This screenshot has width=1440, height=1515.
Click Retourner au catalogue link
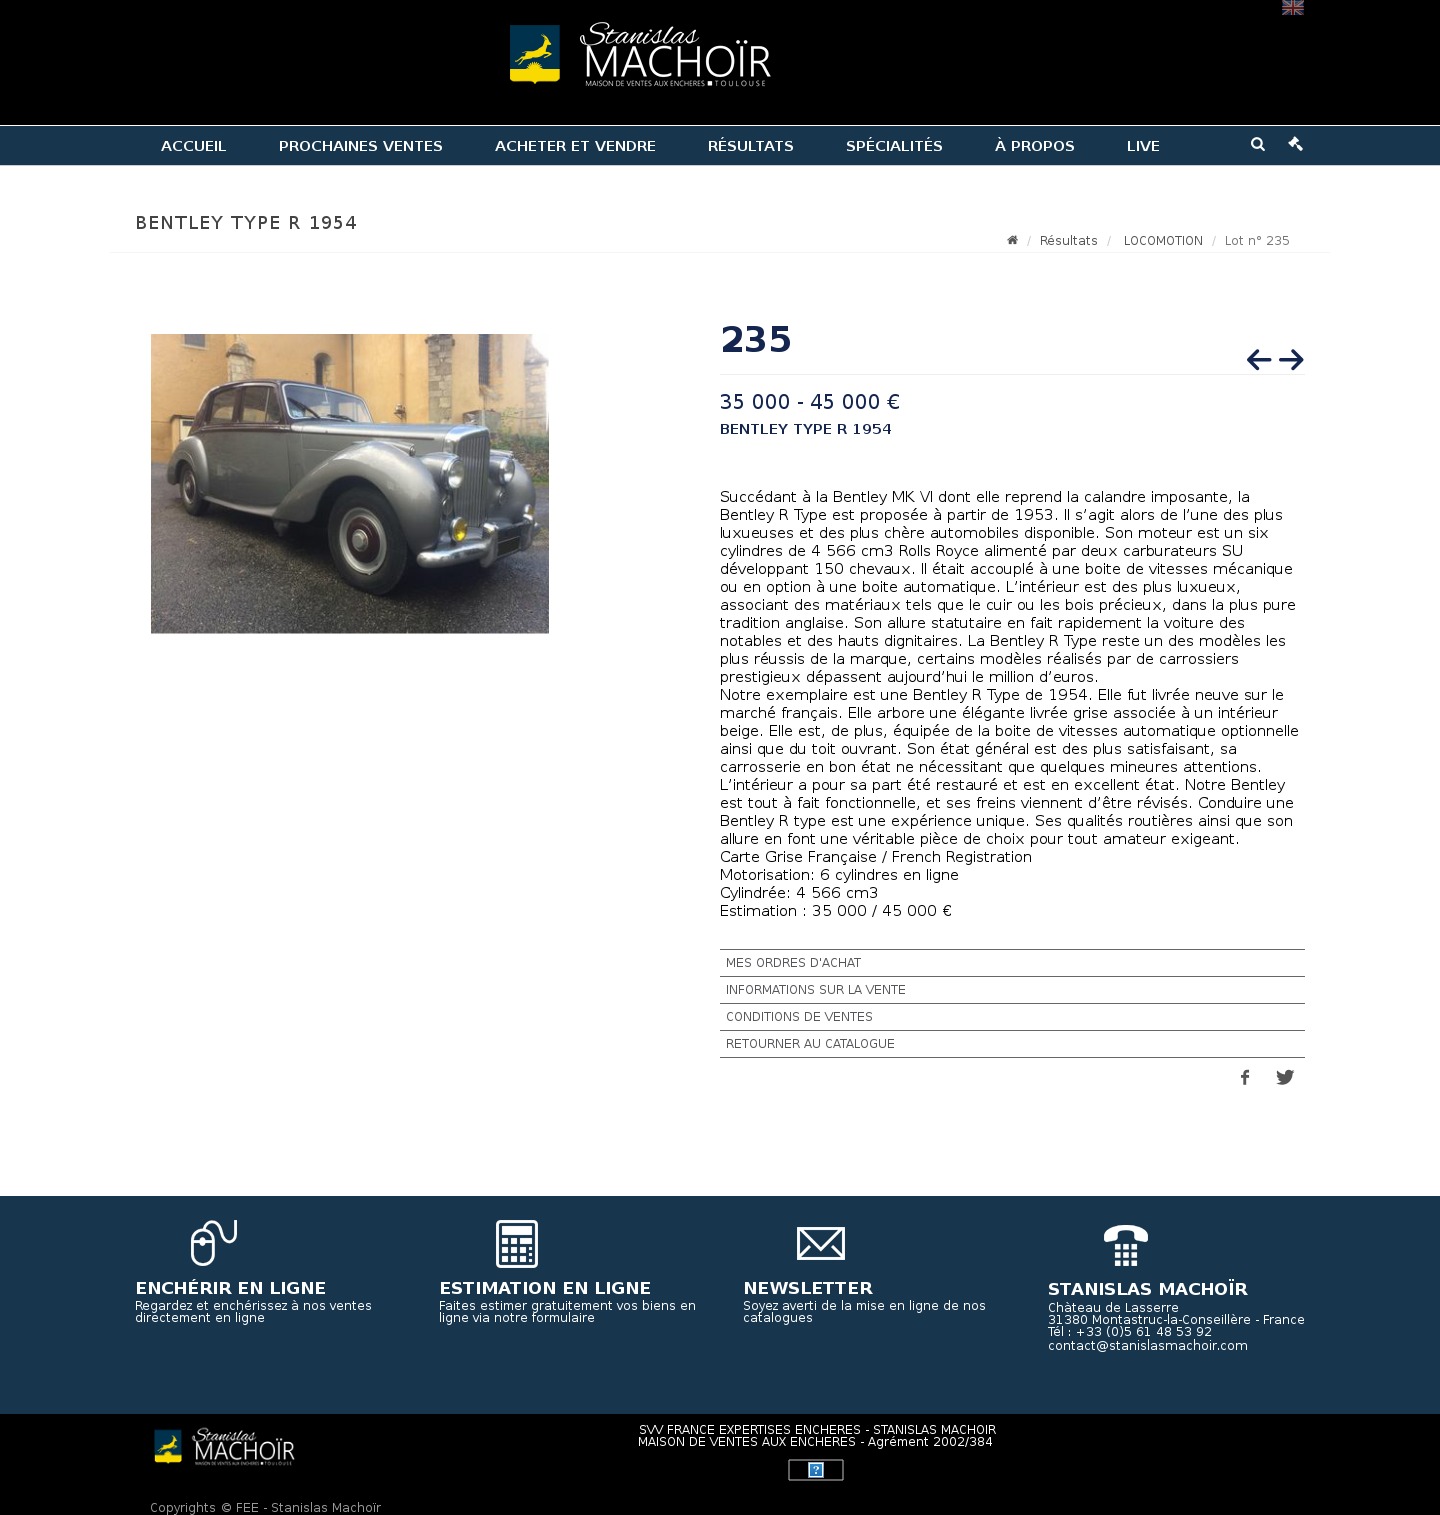click(x=1012, y=1044)
